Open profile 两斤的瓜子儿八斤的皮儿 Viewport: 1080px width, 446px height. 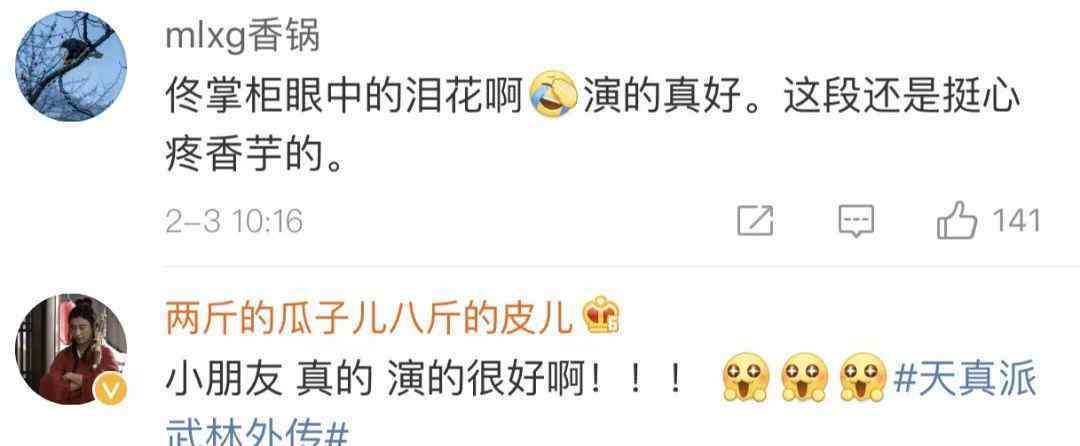click(368, 317)
